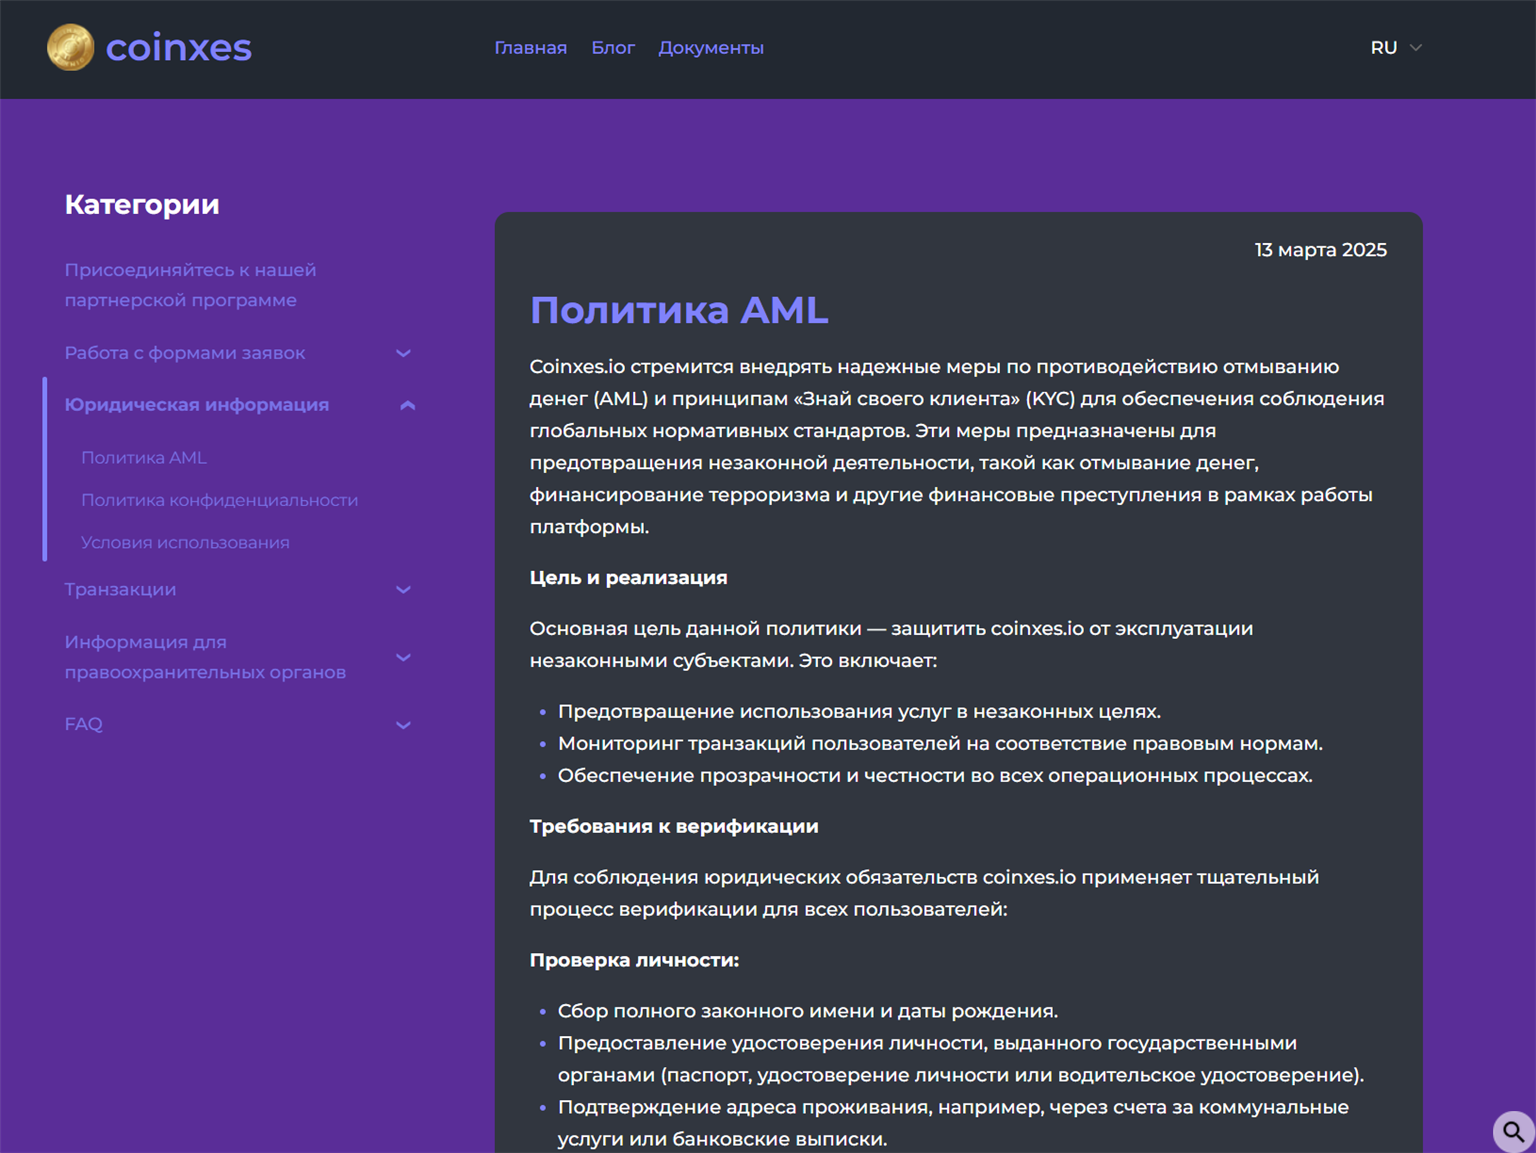Click the chevron next to RU
This screenshot has width=1536, height=1153.
tap(1416, 48)
